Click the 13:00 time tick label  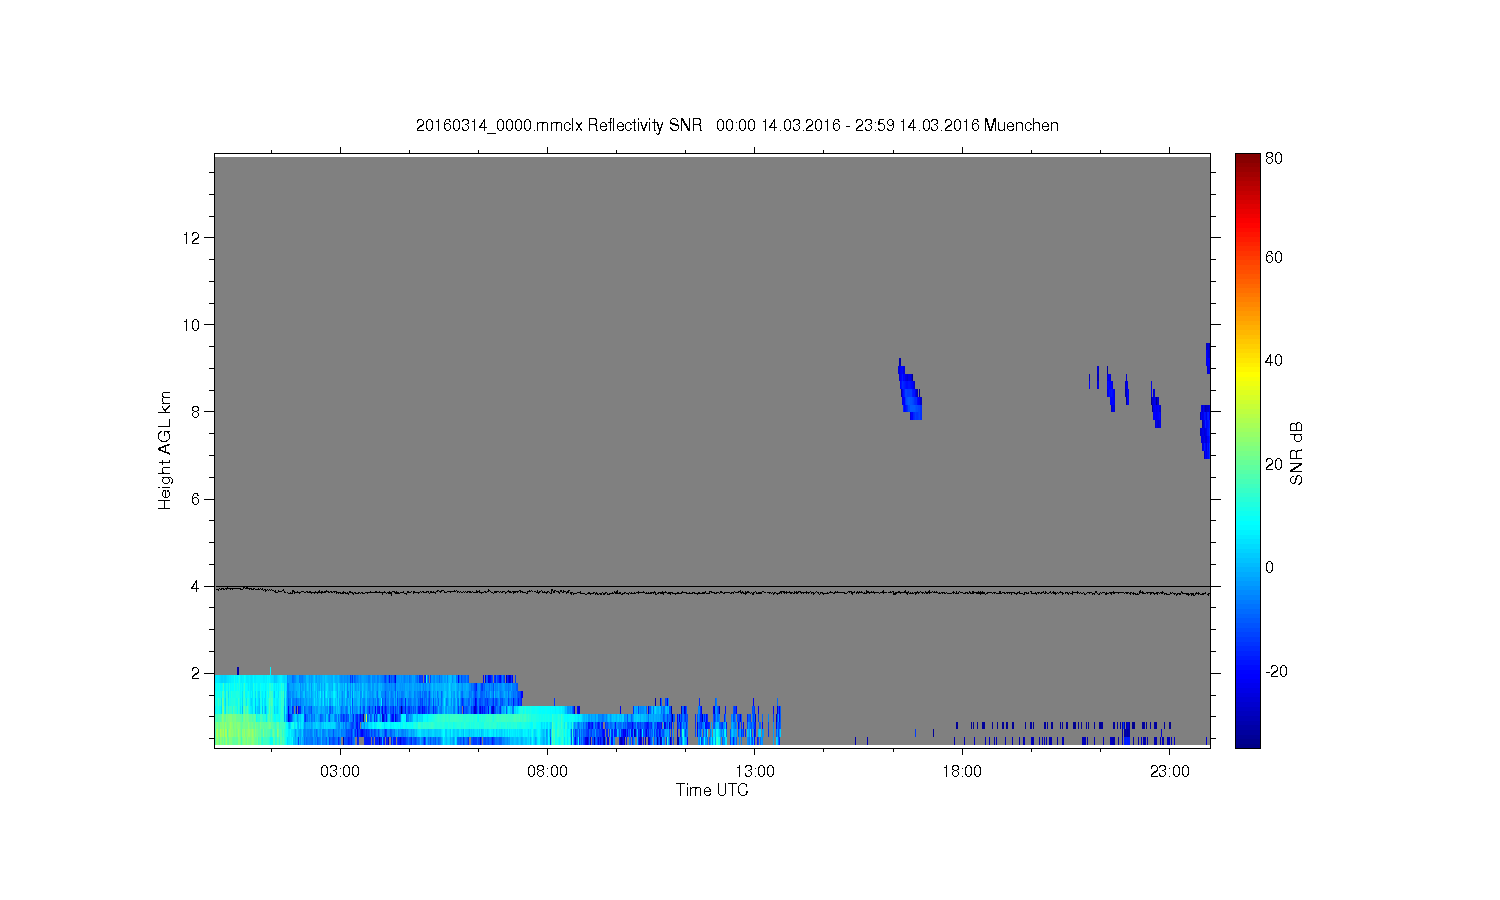point(755,772)
